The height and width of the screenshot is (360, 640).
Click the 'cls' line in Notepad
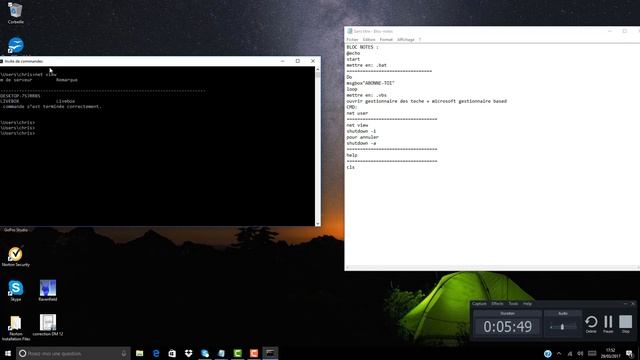coord(351,167)
